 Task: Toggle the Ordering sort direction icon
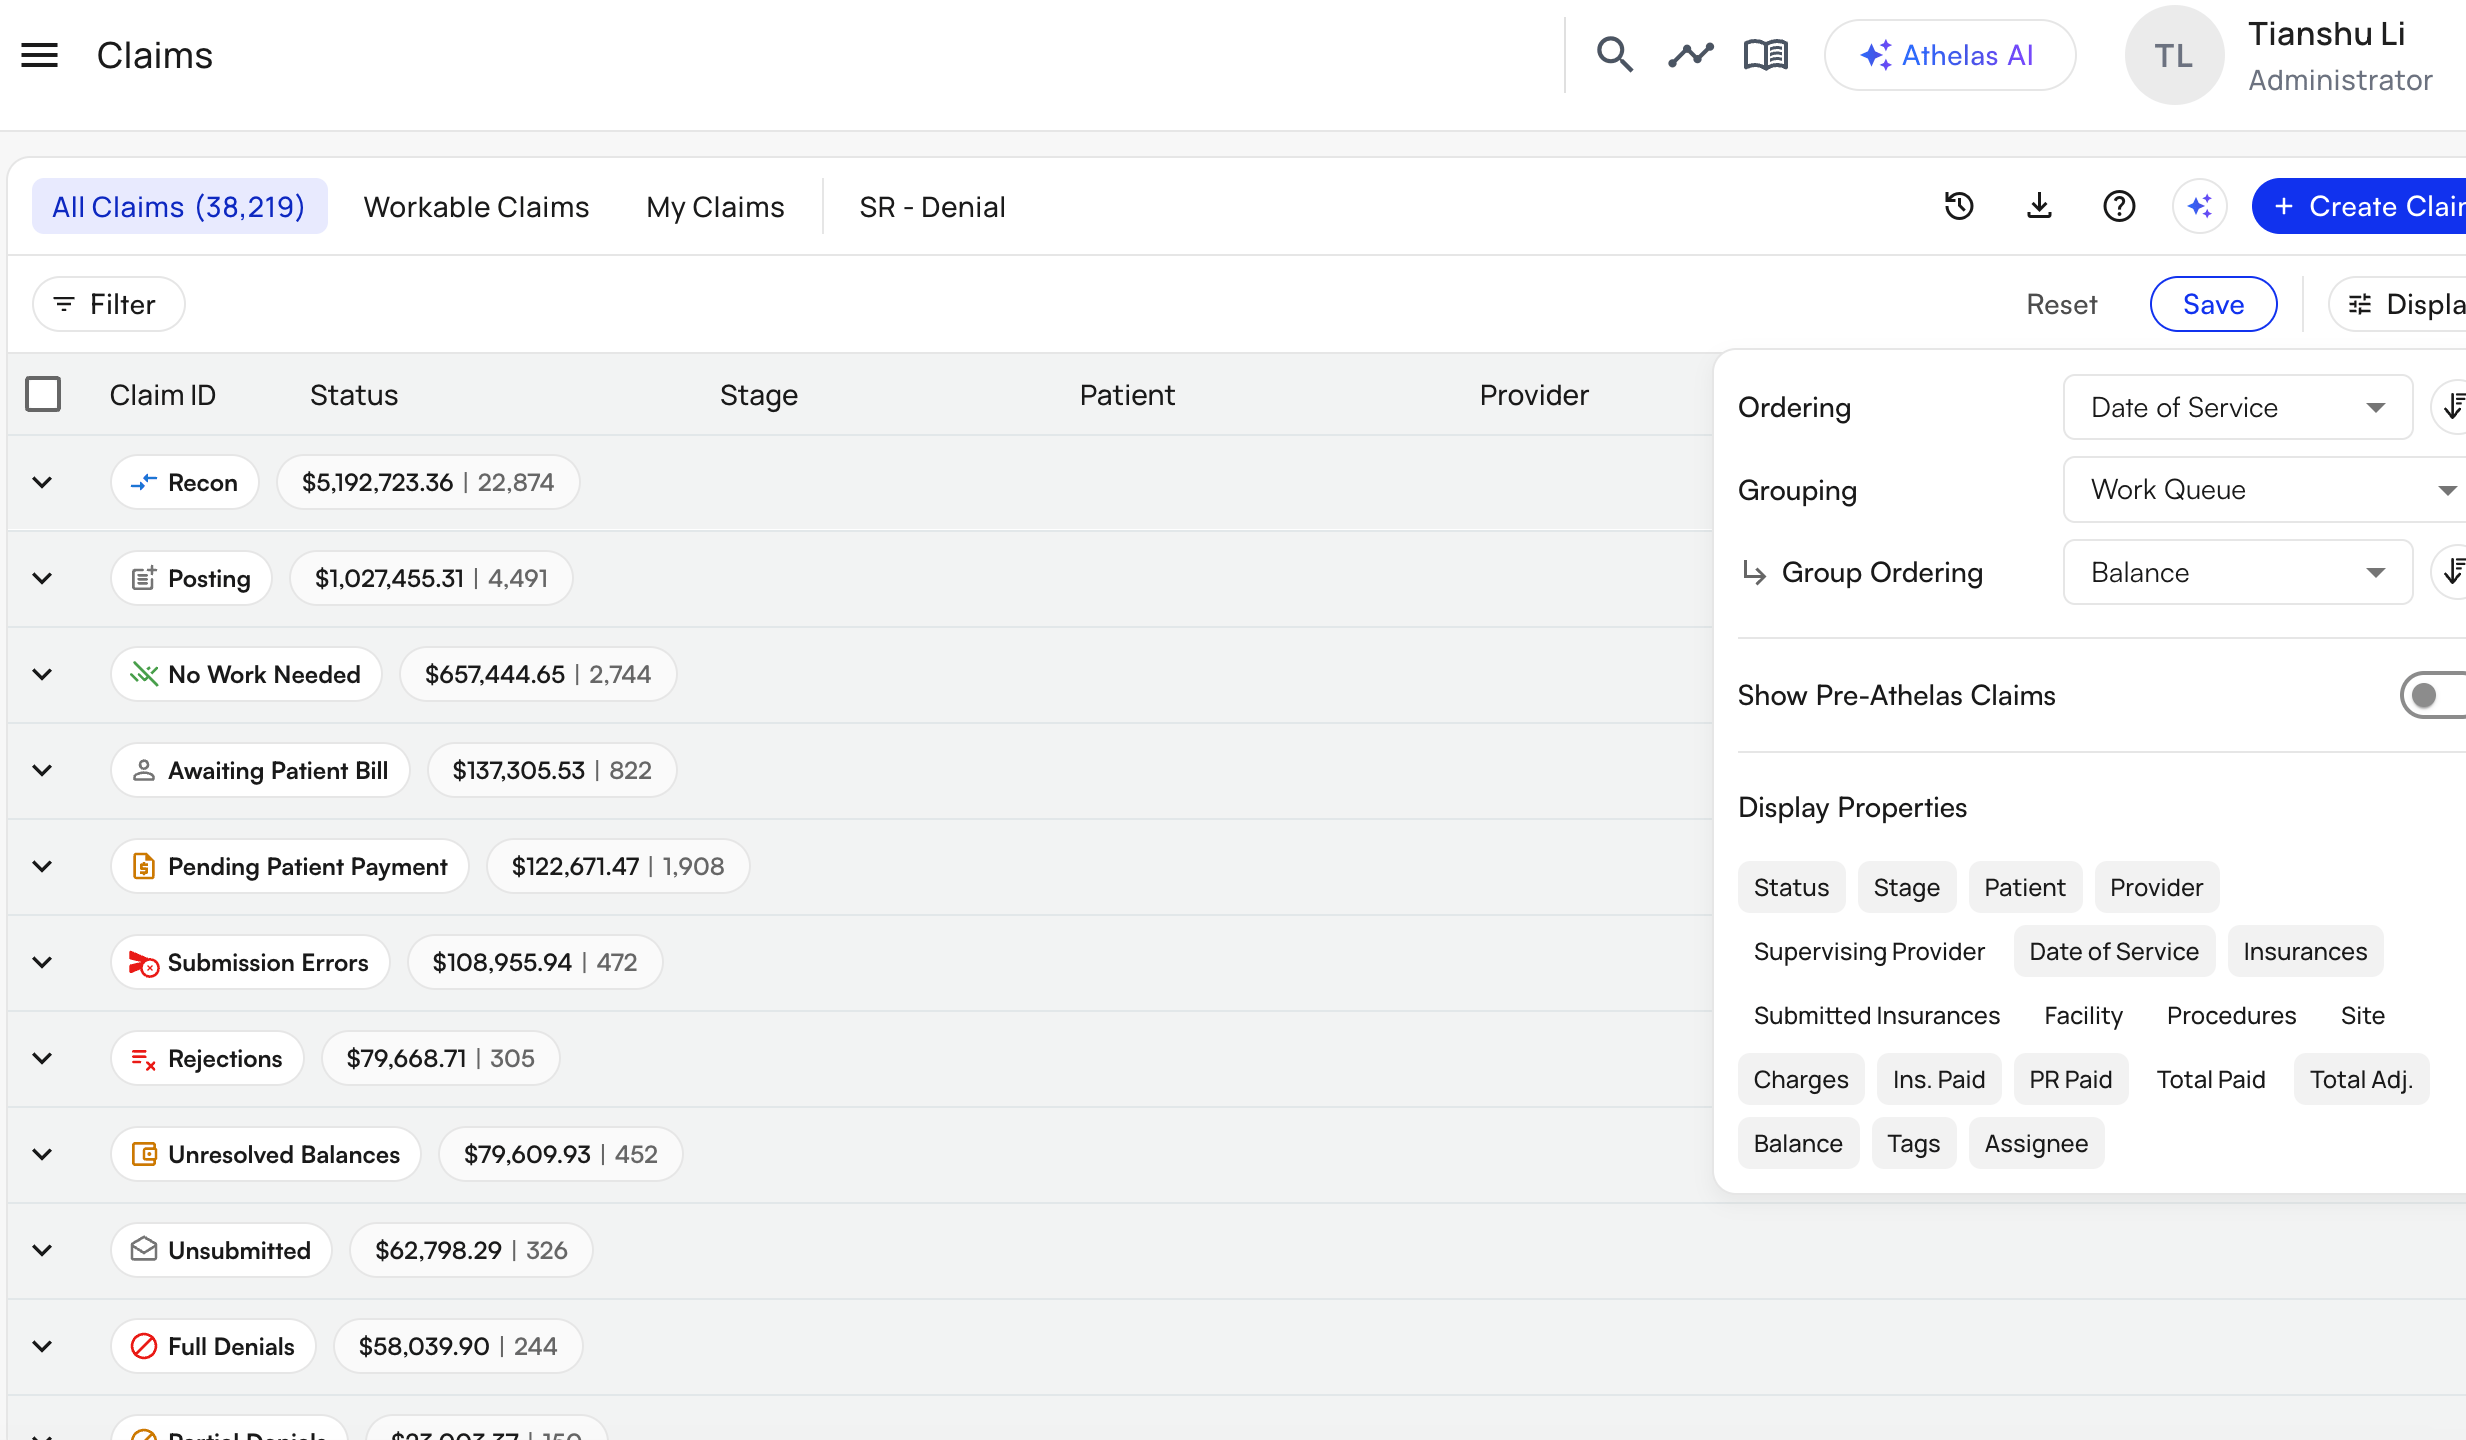tap(2451, 407)
